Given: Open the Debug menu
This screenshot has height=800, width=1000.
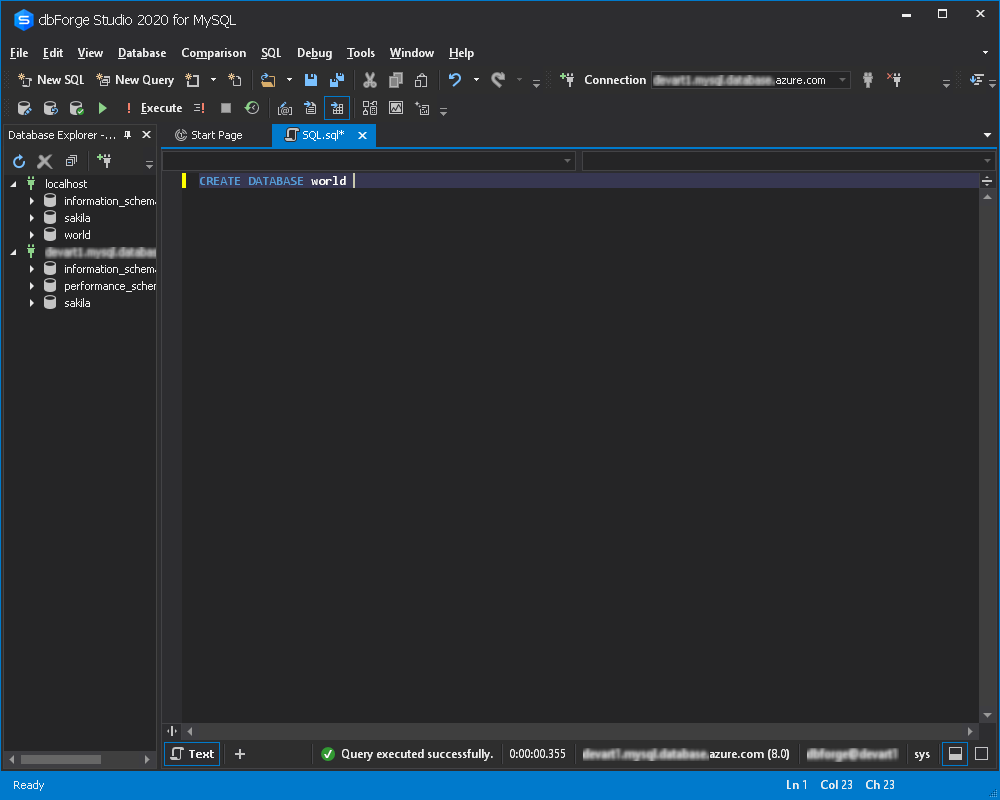Looking at the screenshot, I should tap(314, 53).
